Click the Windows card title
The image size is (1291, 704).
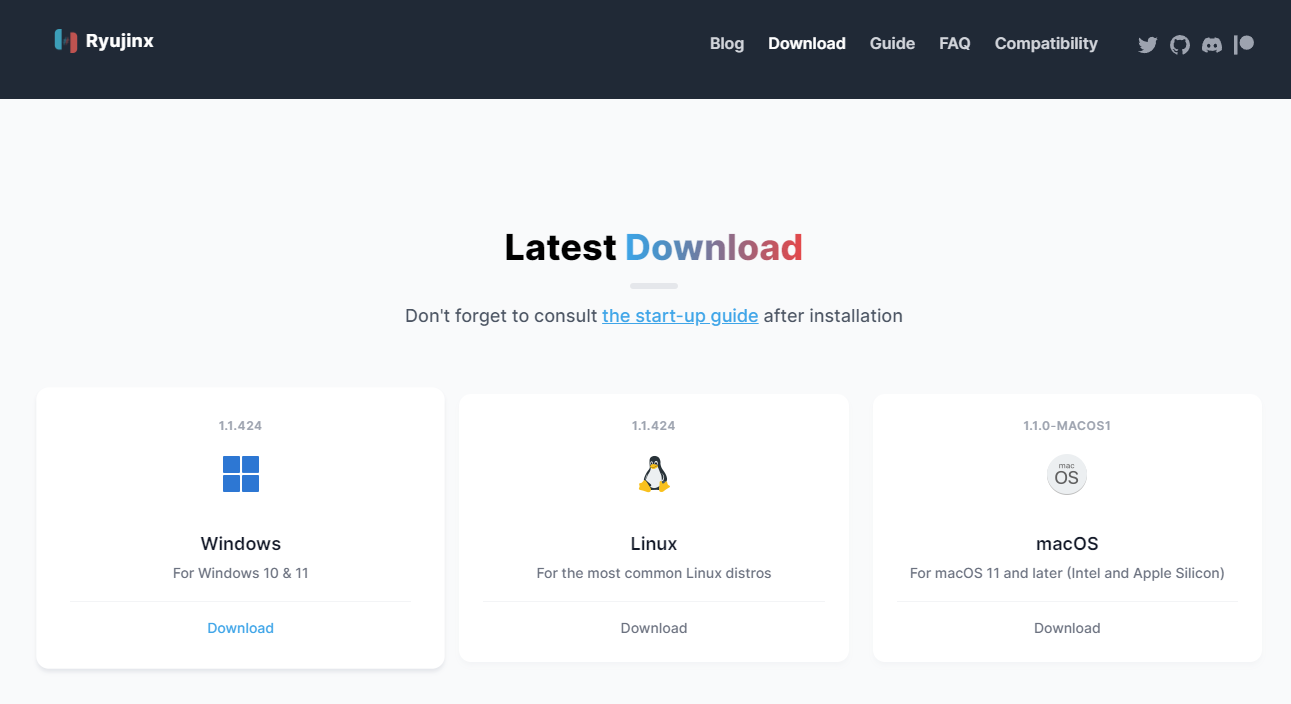coord(241,544)
